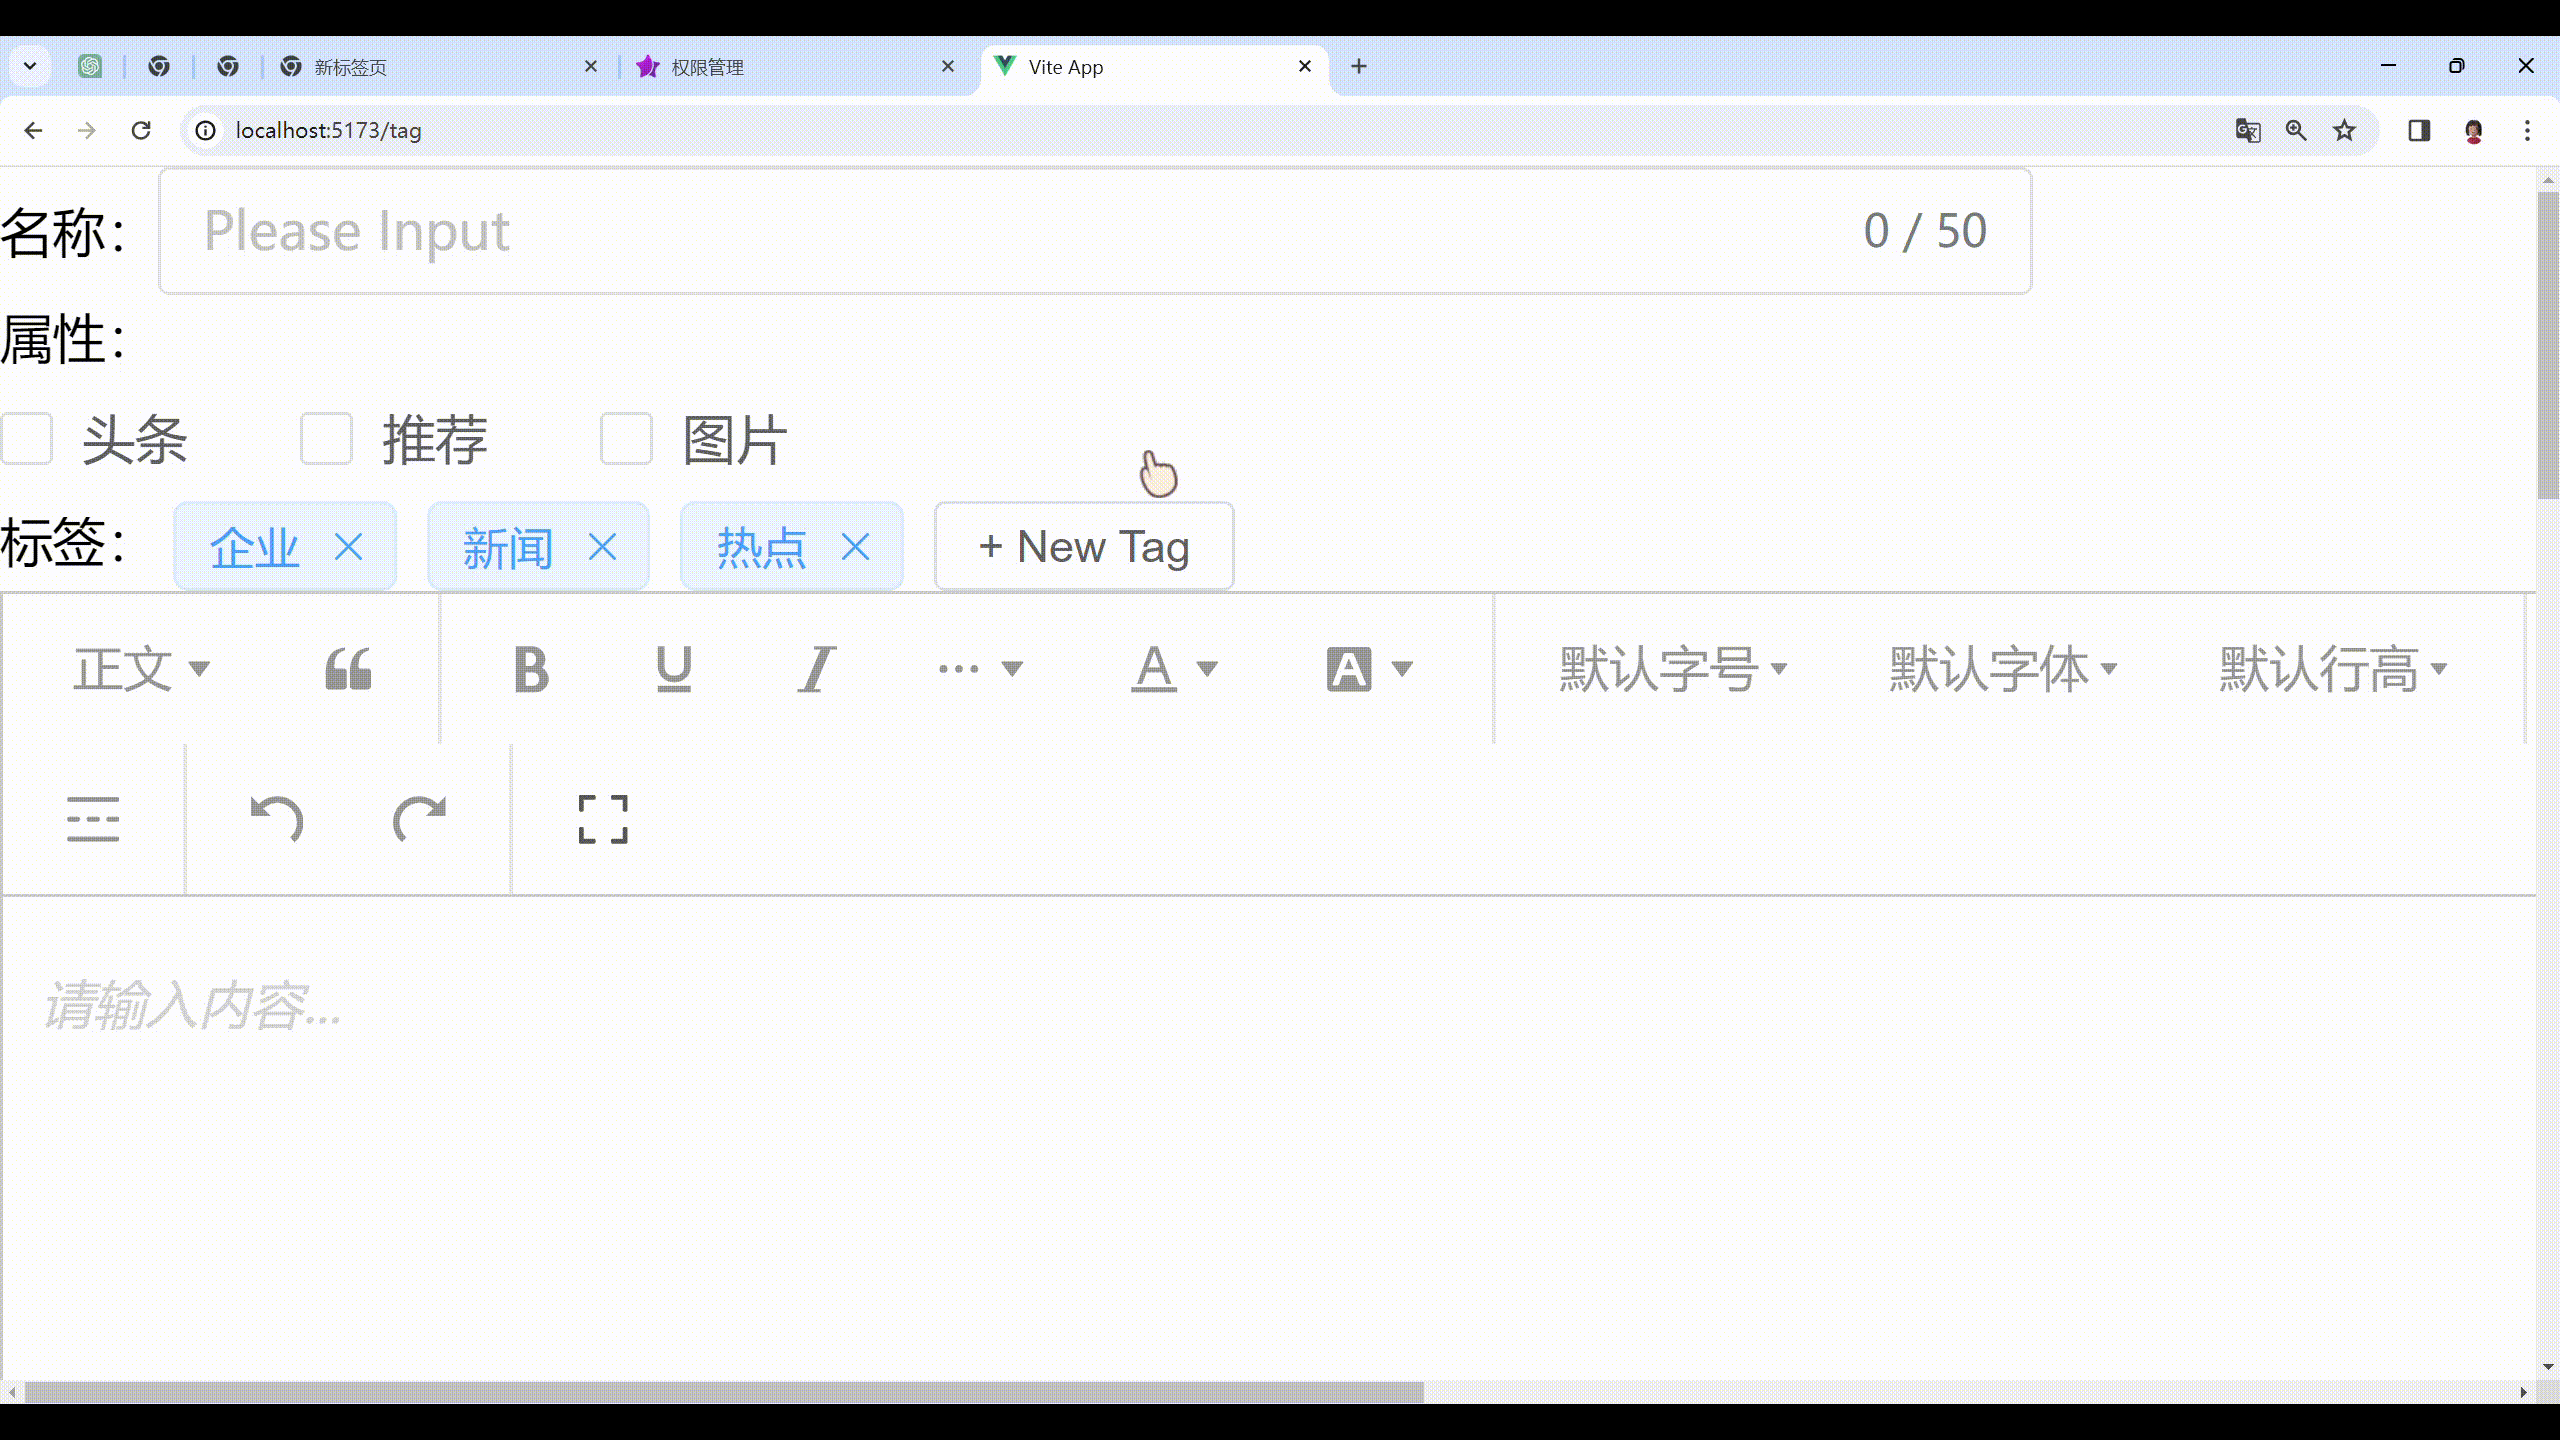Insert a blockquote
Image resolution: width=2560 pixels, height=1440 pixels.
pos(348,668)
